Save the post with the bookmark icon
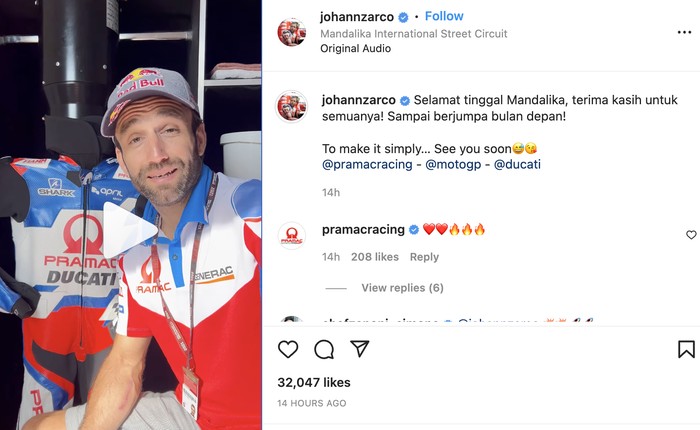The image size is (700, 430). [x=686, y=349]
